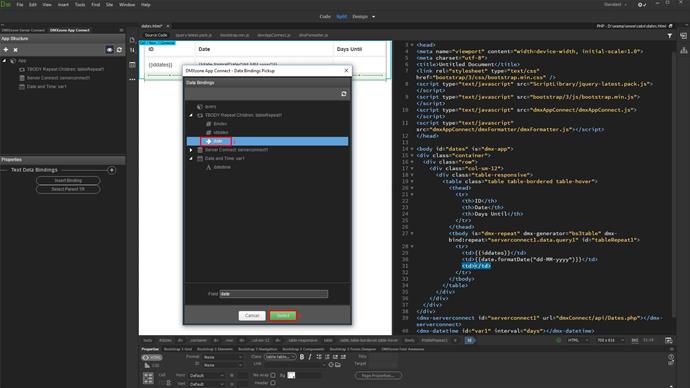Switch Properties inspector to CSS mode

click(x=152, y=366)
